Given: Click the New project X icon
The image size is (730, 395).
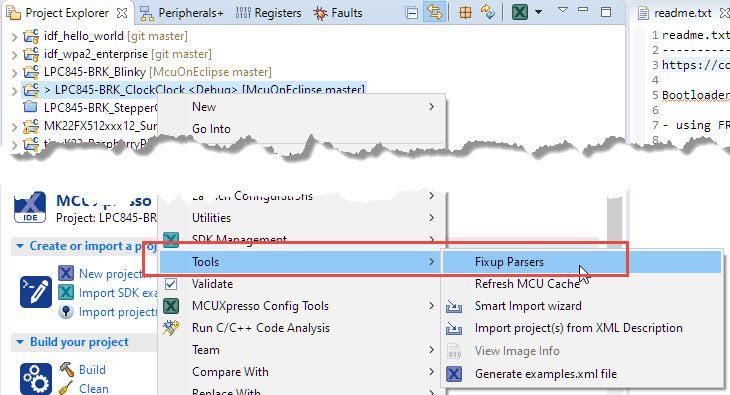Looking at the screenshot, I should [66, 273].
